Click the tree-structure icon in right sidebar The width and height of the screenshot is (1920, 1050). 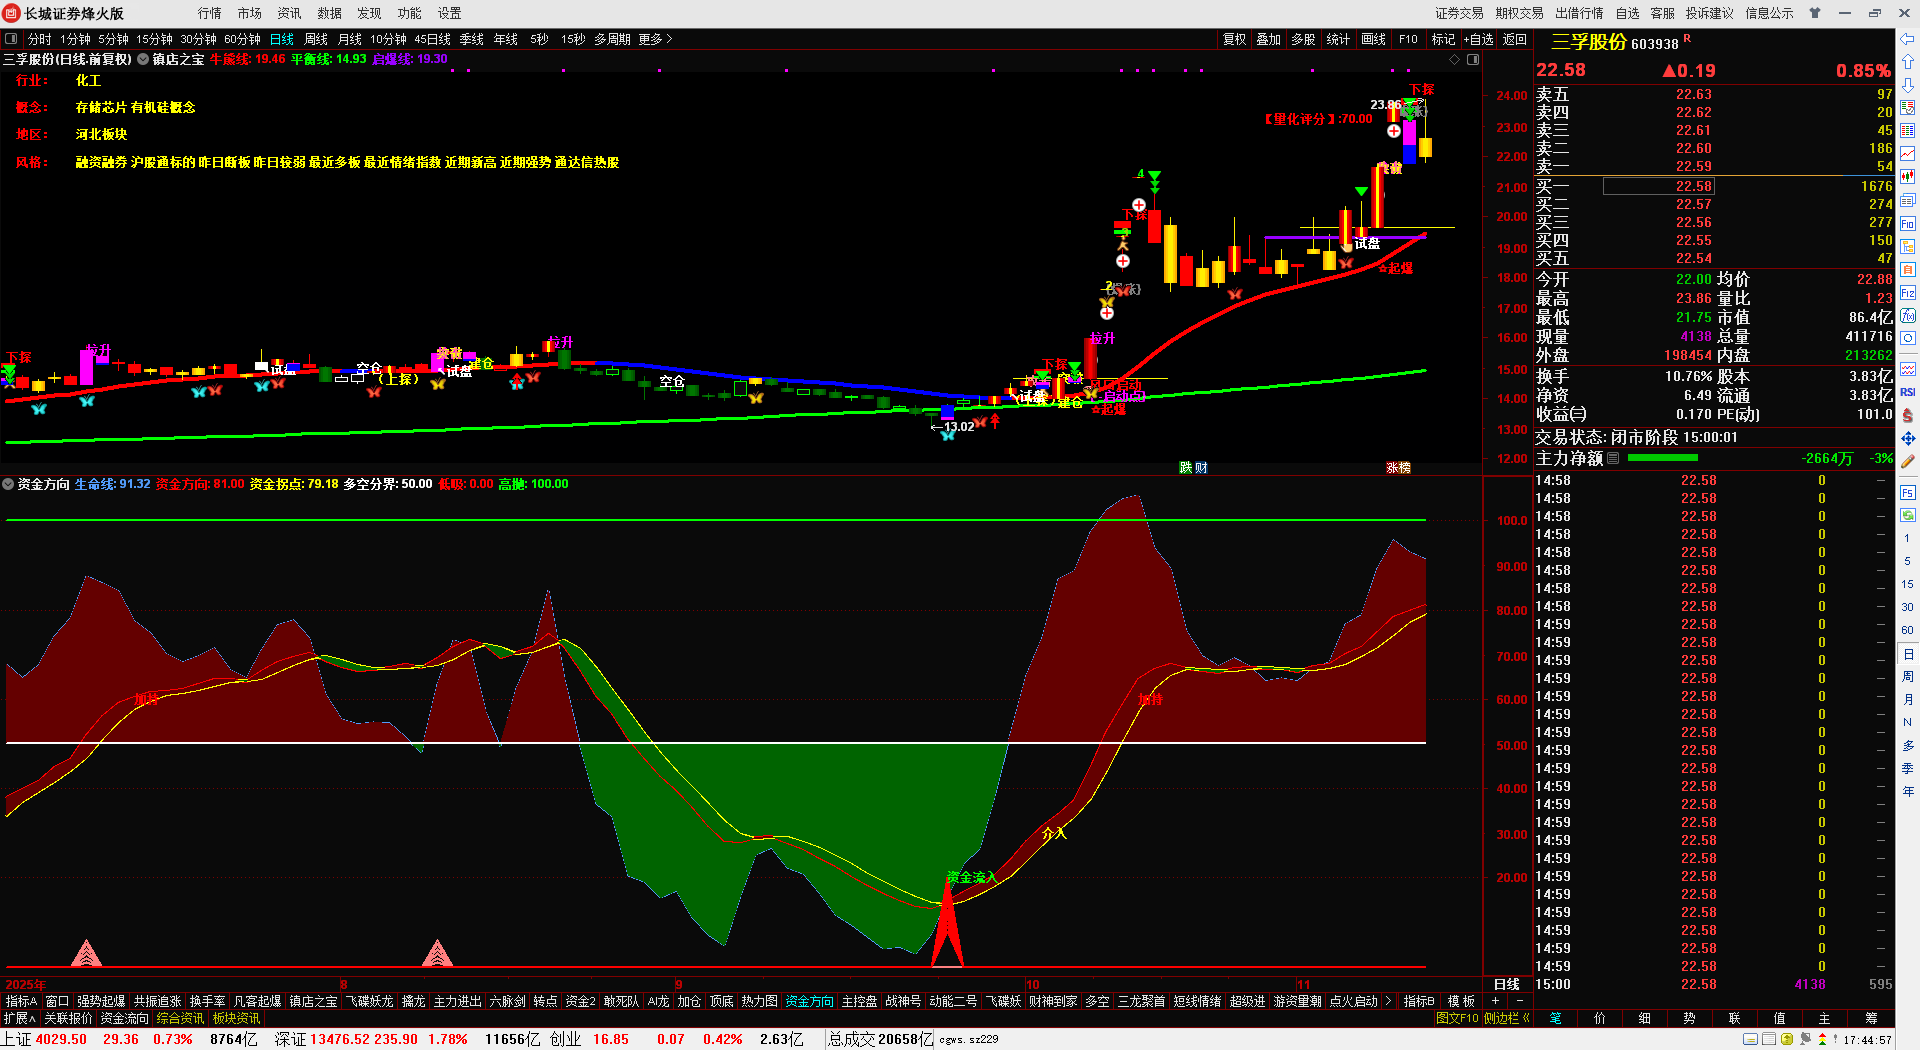coord(1908,247)
